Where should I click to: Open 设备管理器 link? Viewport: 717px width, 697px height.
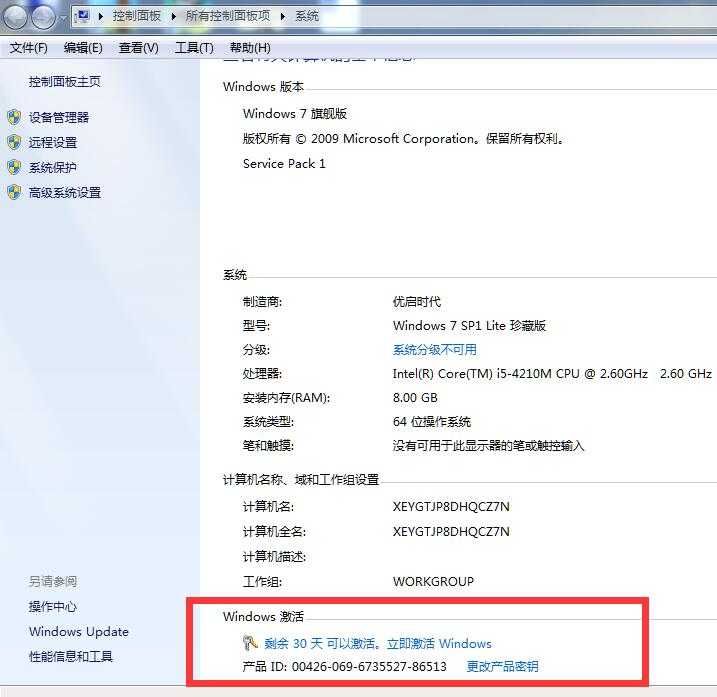tap(59, 118)
